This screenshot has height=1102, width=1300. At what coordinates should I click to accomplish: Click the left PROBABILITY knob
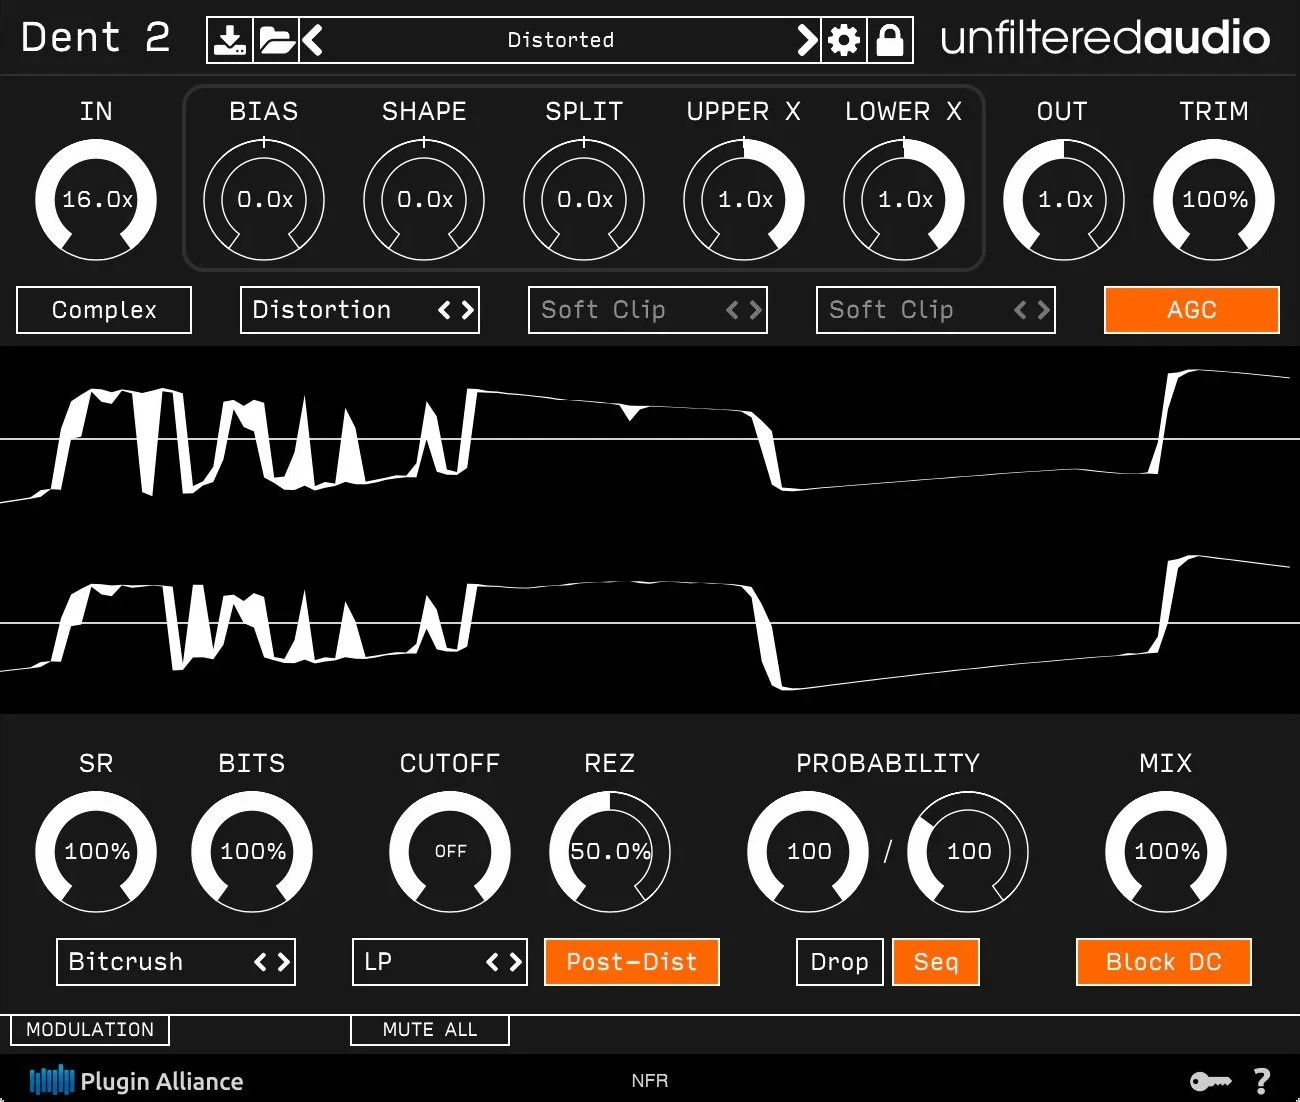(x=808, y=852)
